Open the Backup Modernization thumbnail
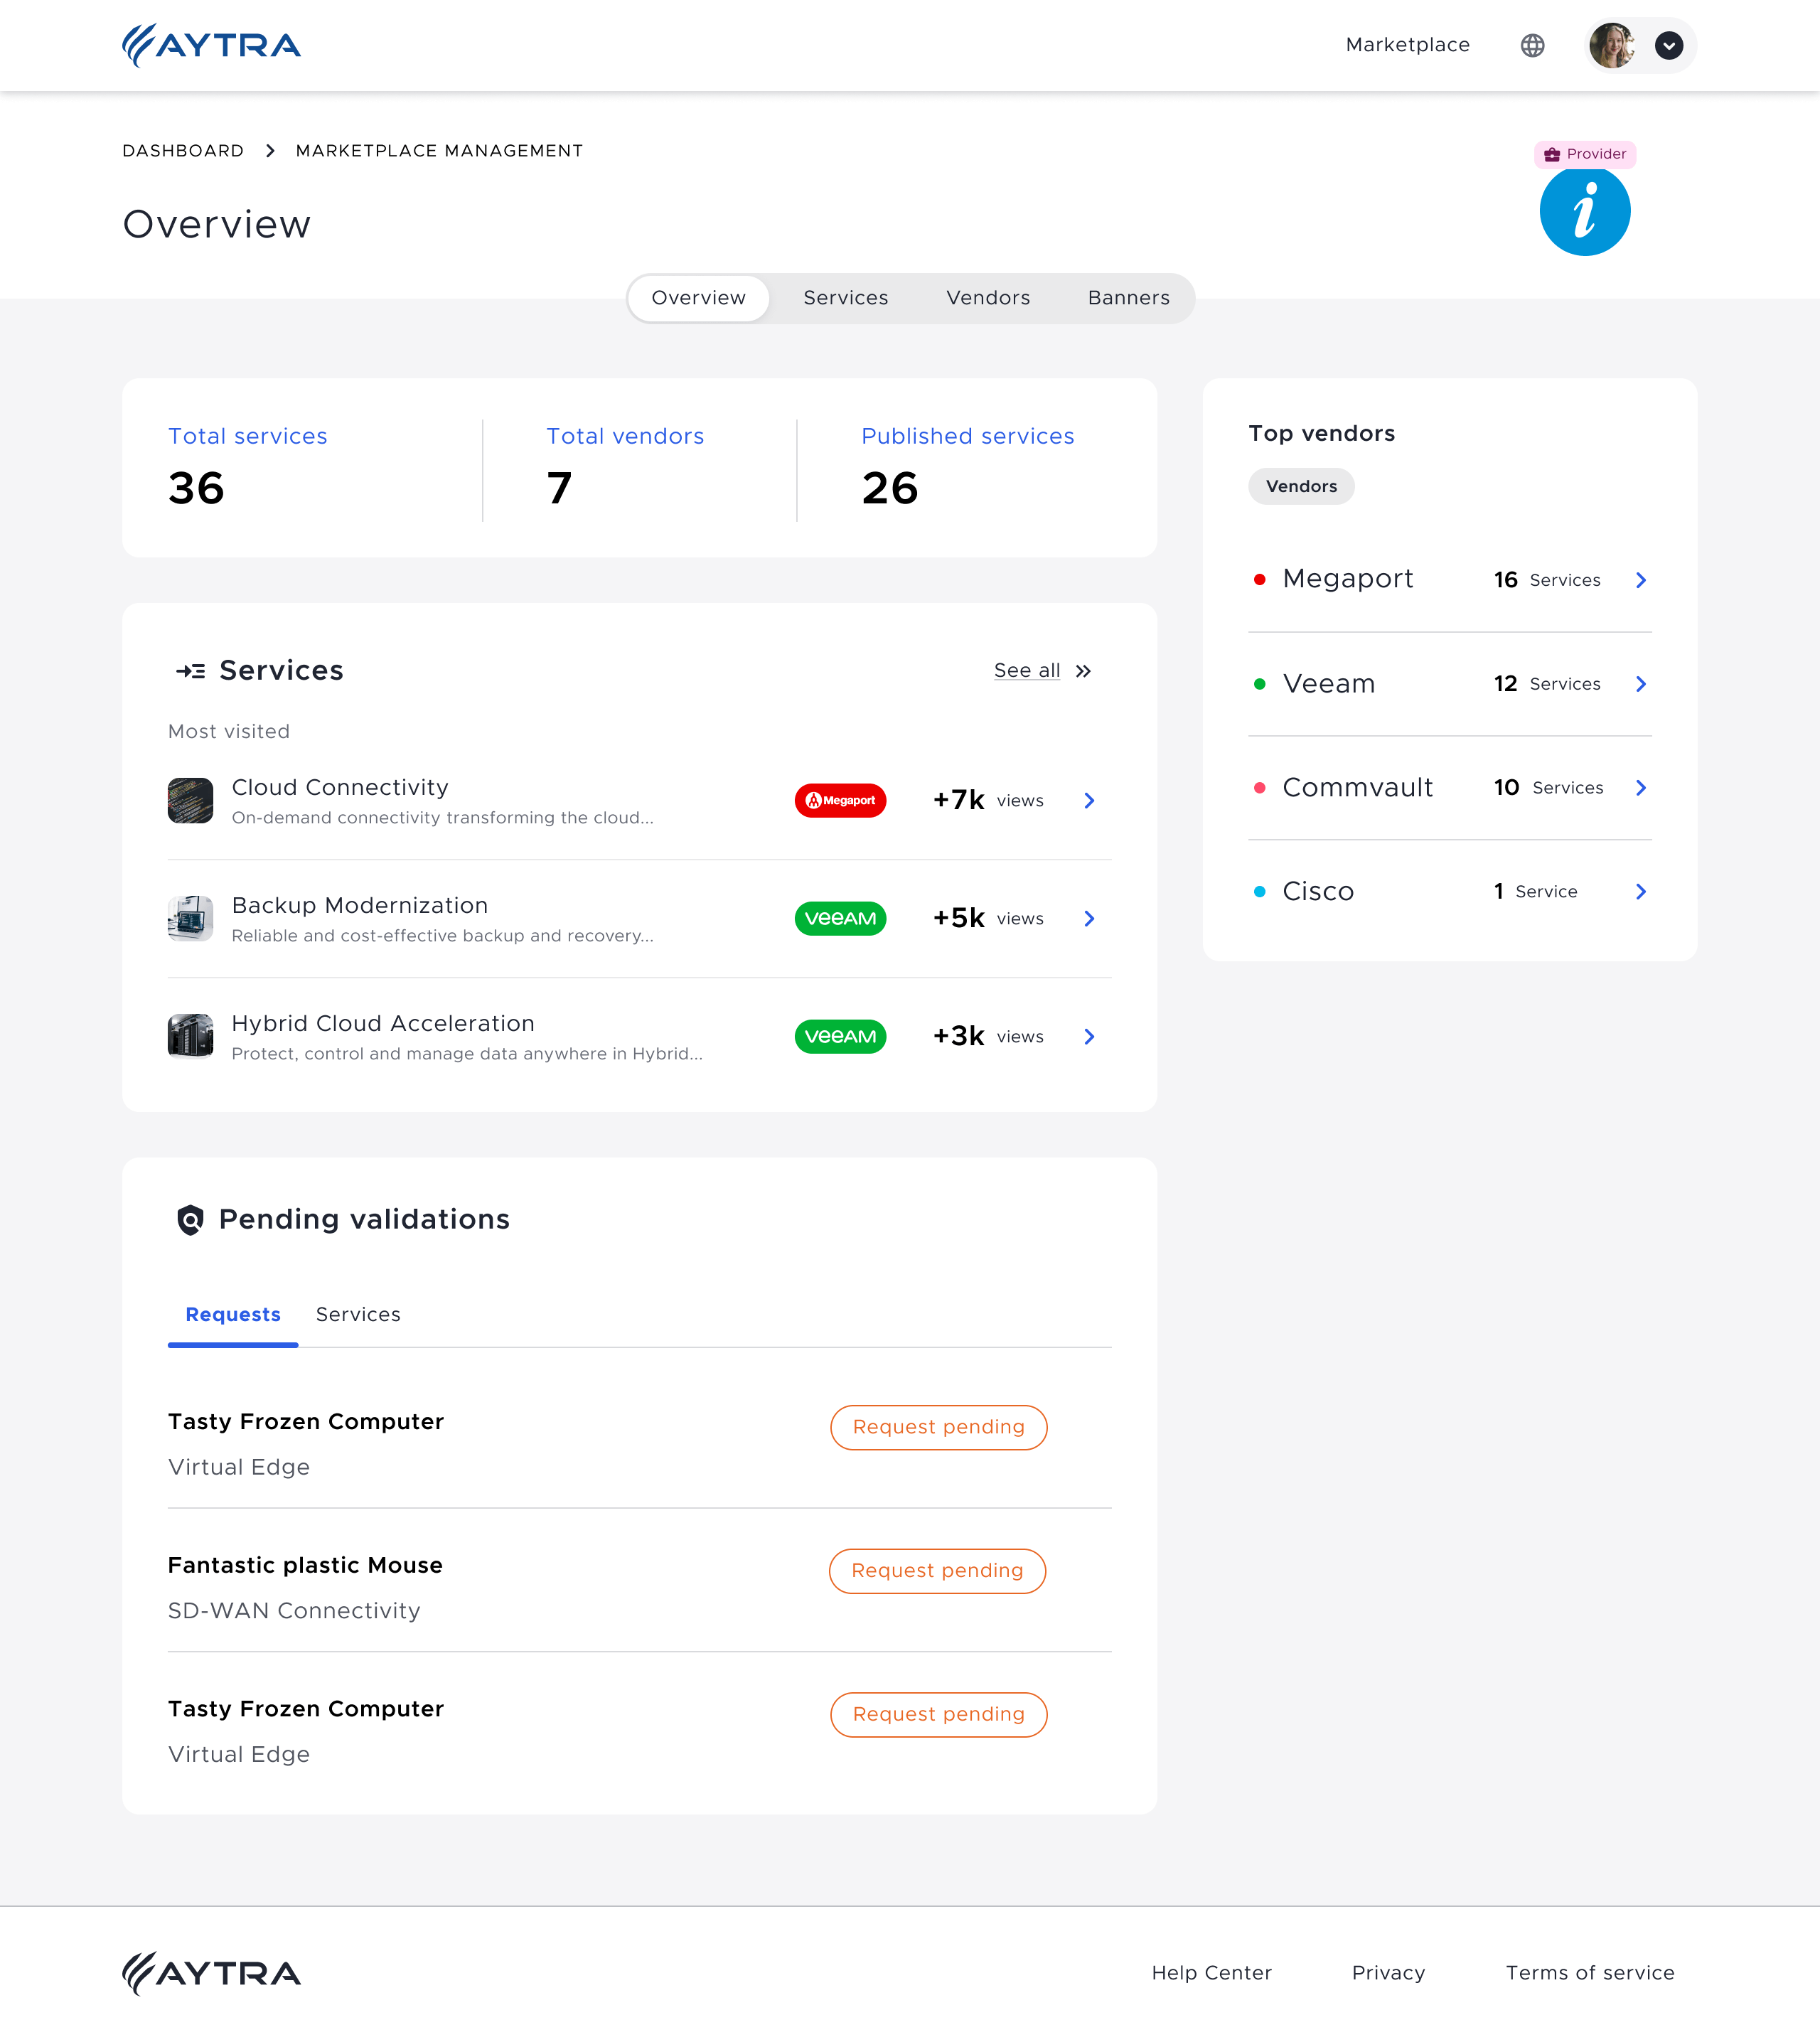This screenshot has height=2042, width=1820. pyautogui.click(x=190, y=919)
